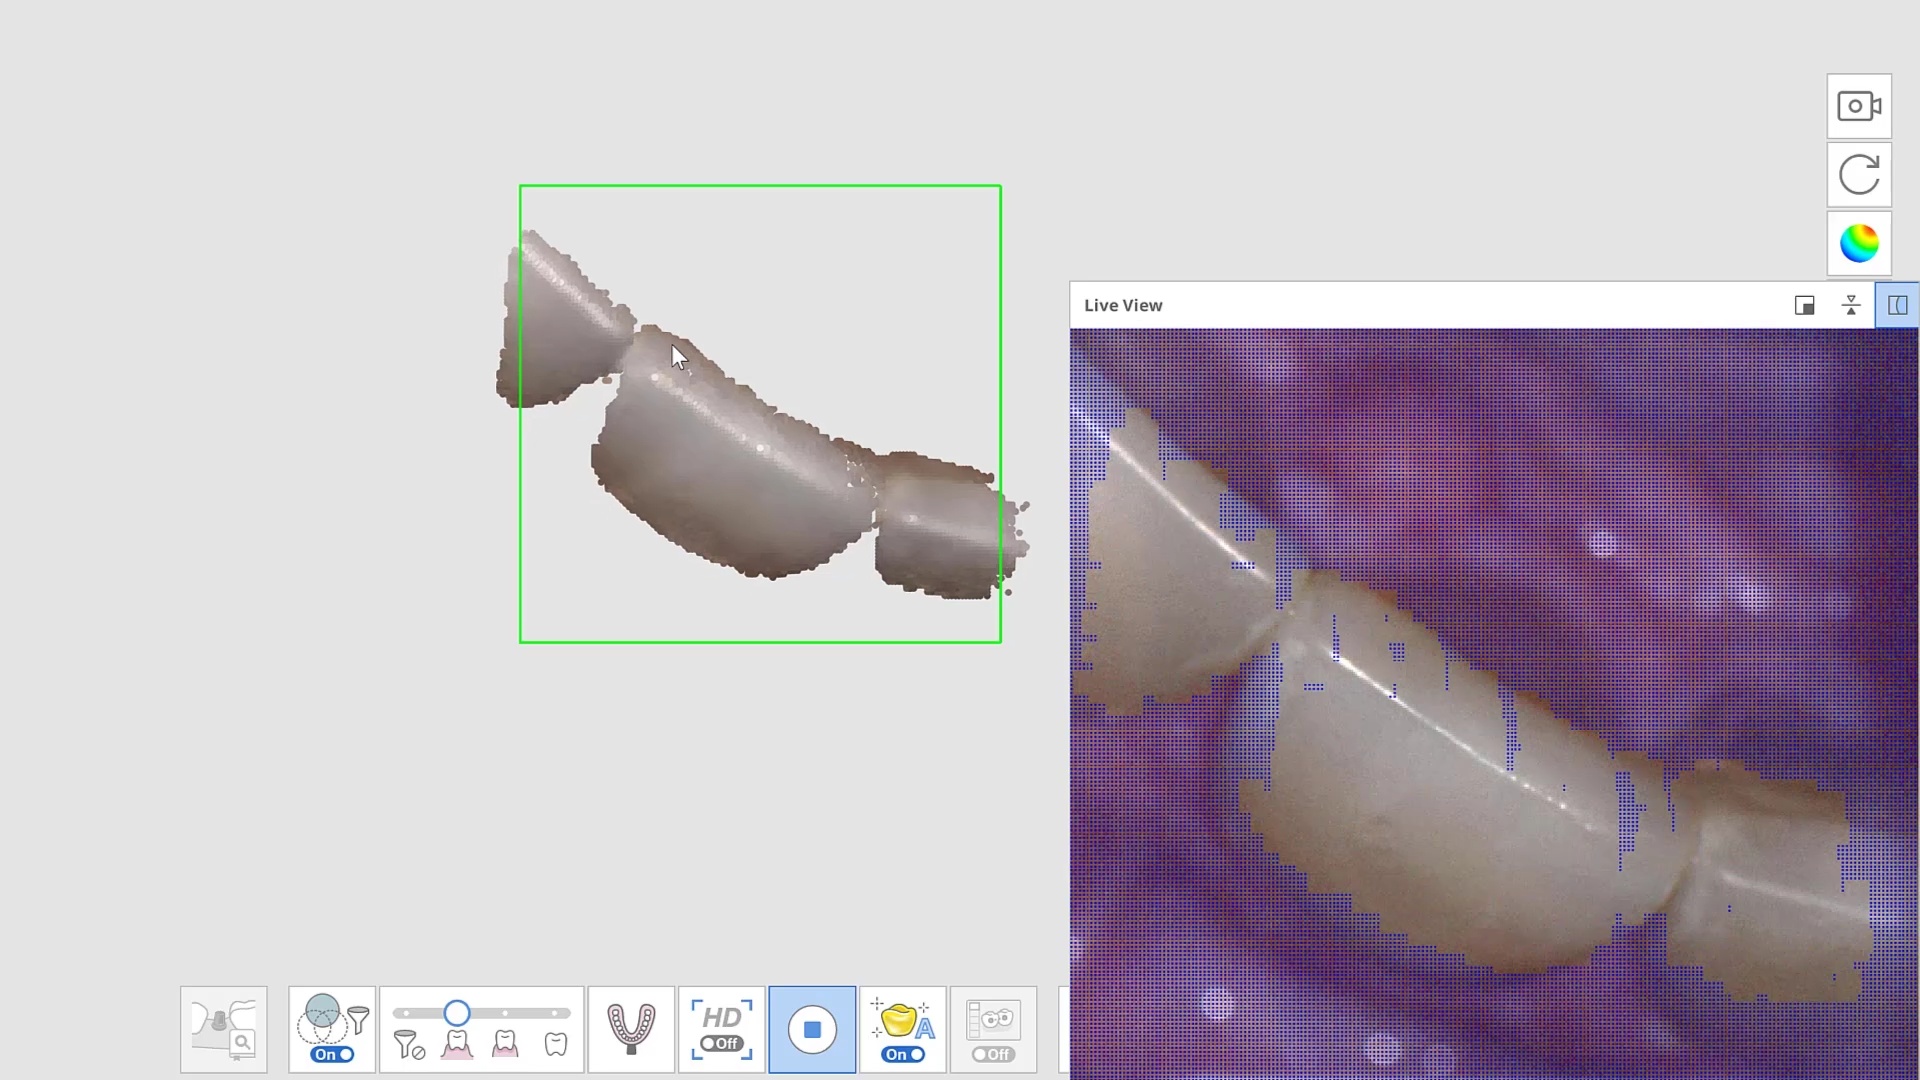Screen dimensions: 1920x1080
Task: Open the rainbow color map display mode
Action: tap(1858, 243)
